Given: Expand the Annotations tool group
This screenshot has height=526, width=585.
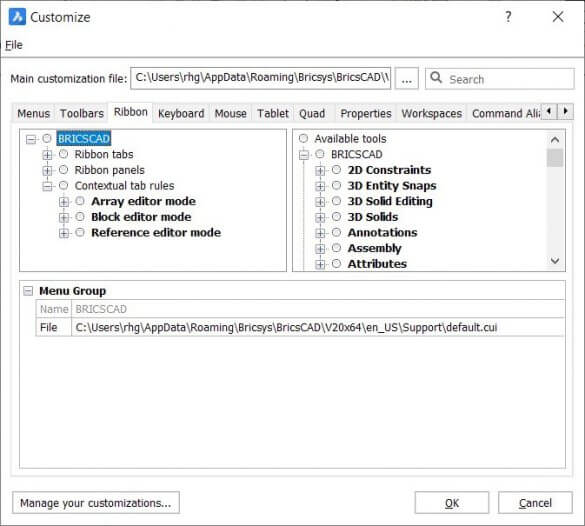Looking at the screenshot, I should click(320, 233).
